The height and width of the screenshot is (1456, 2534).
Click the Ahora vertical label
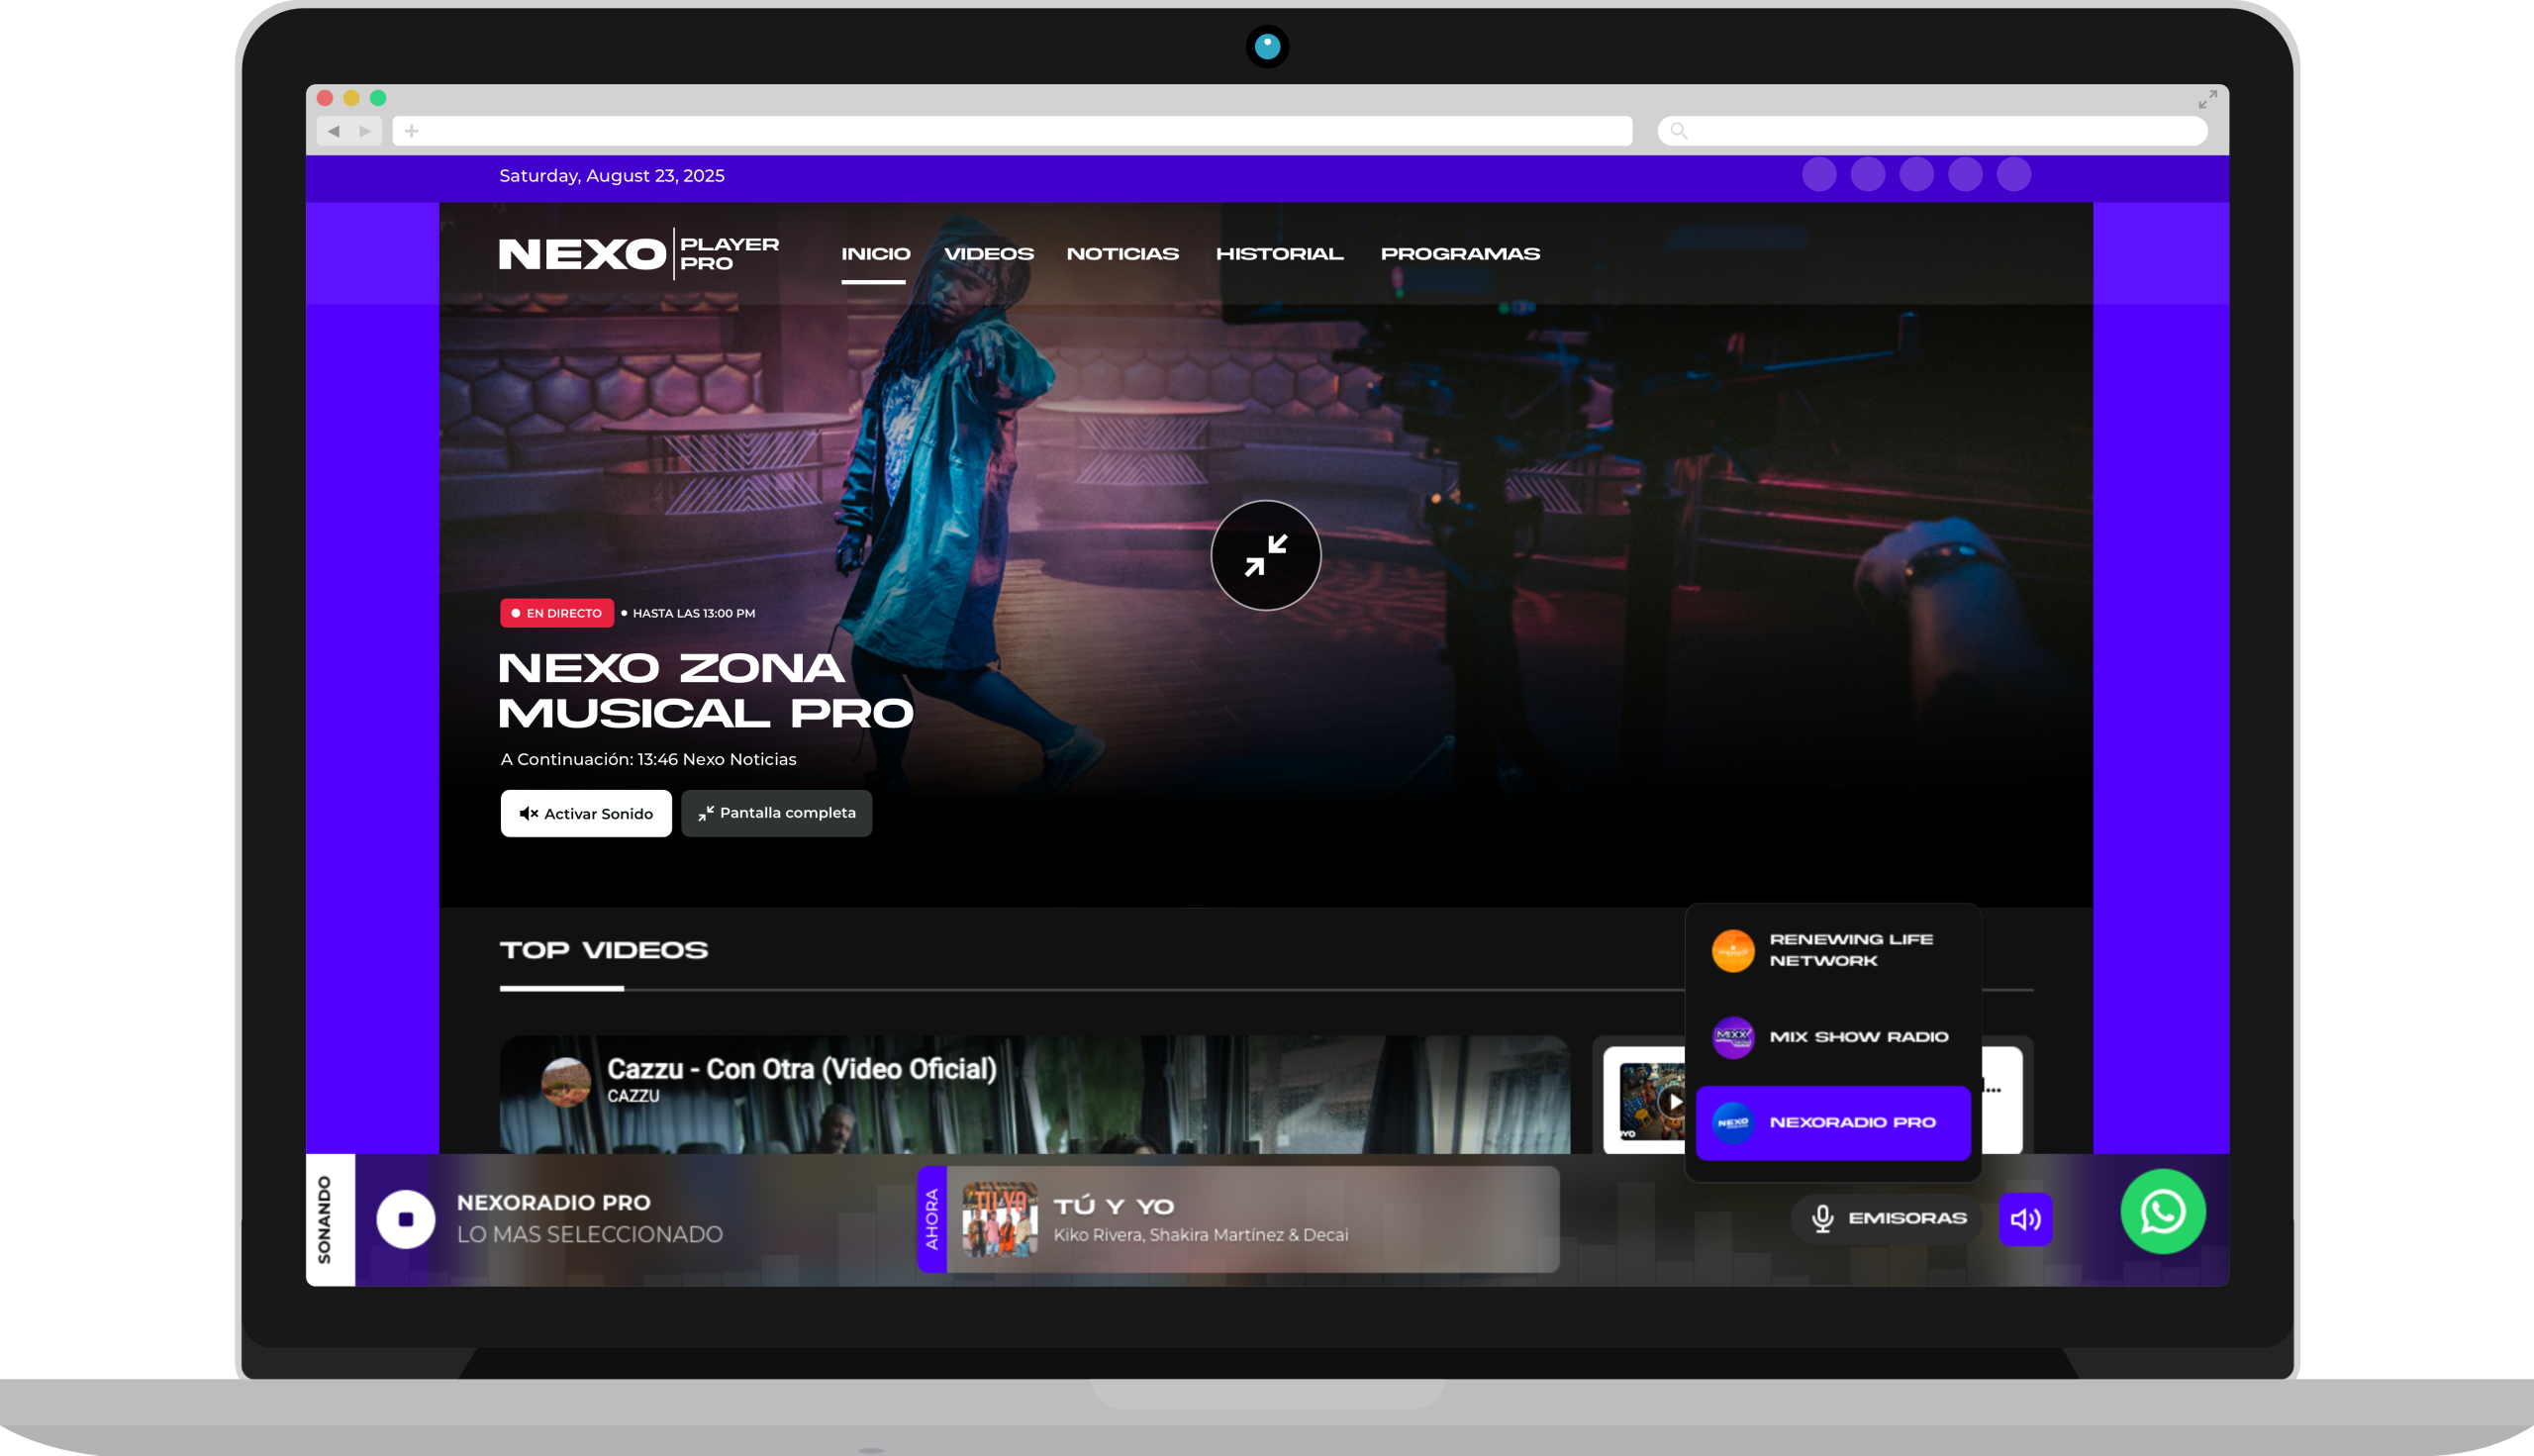coord(932,1219)
